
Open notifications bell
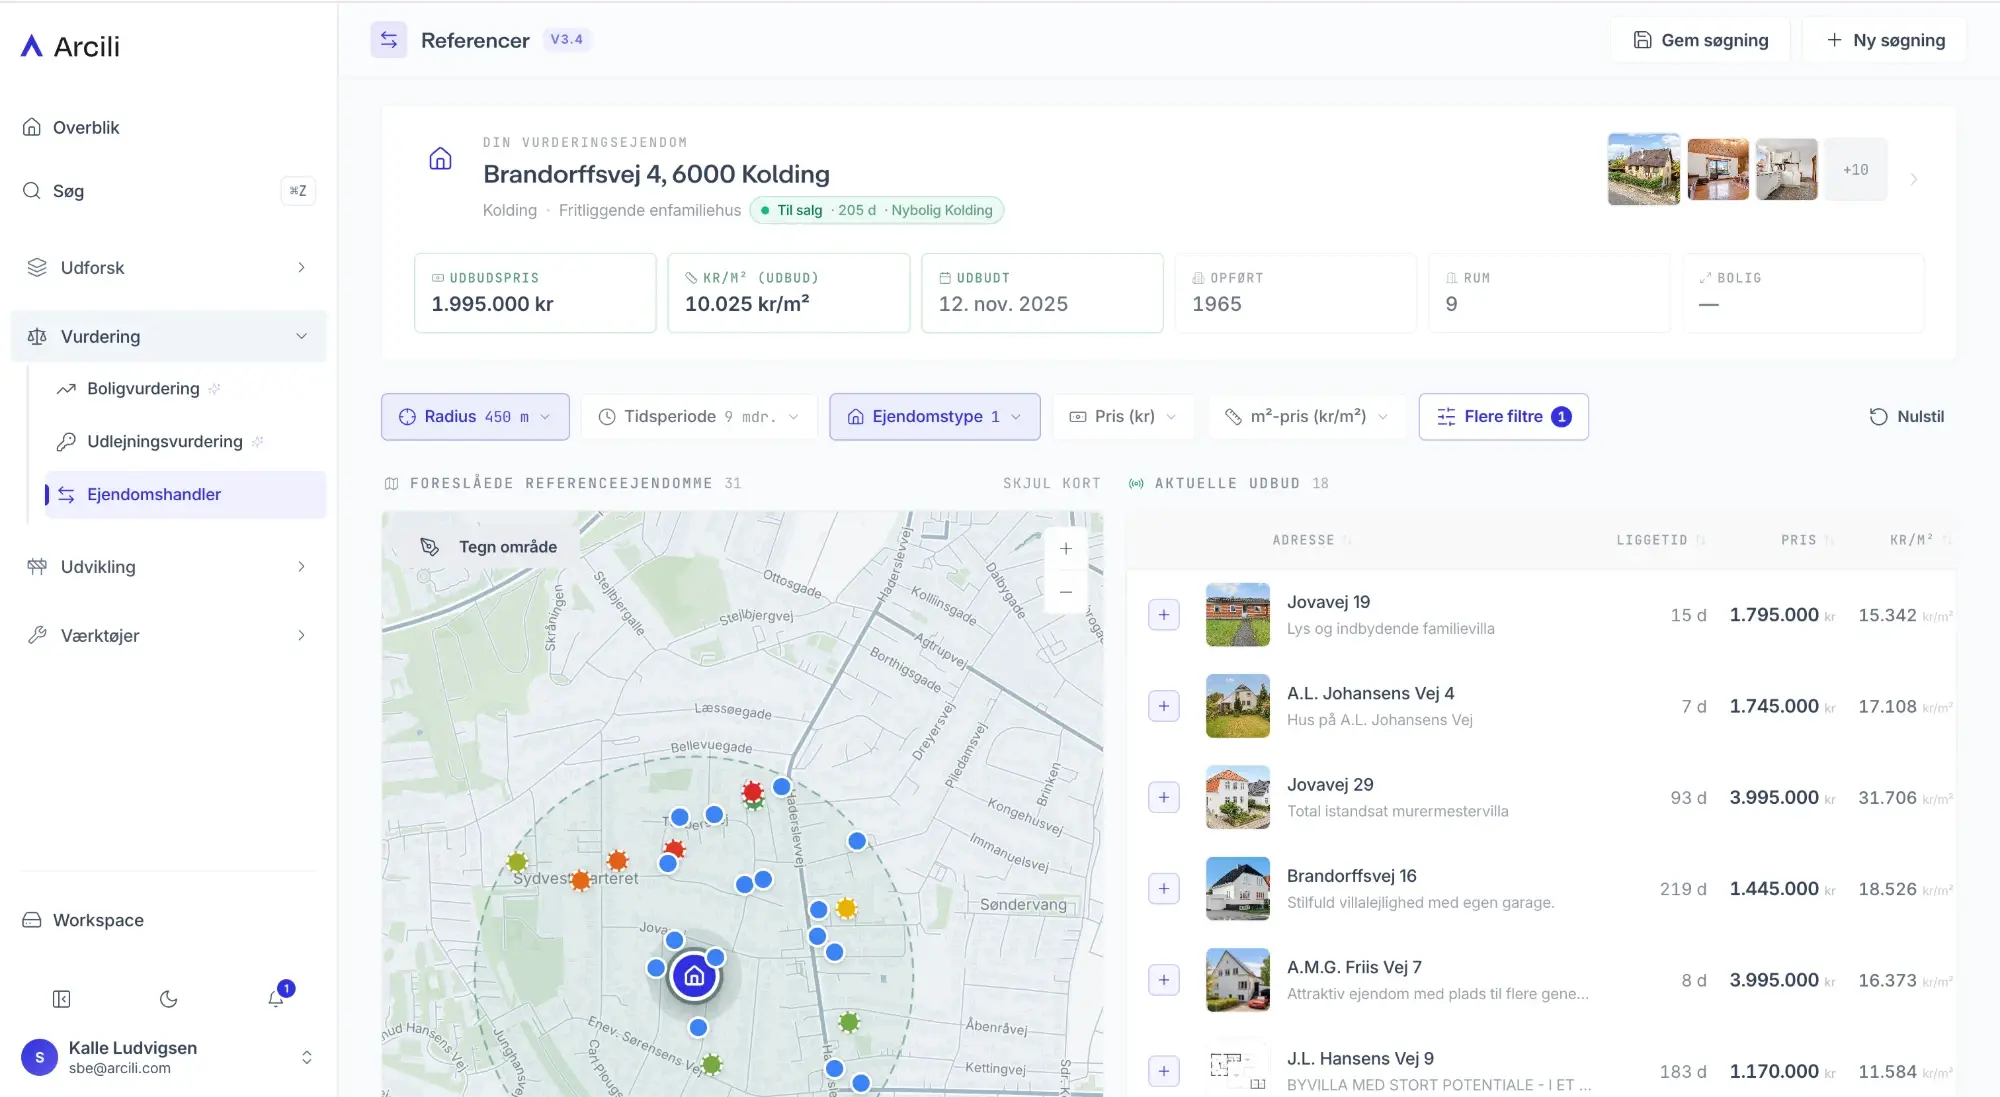[x=276, y=999]
